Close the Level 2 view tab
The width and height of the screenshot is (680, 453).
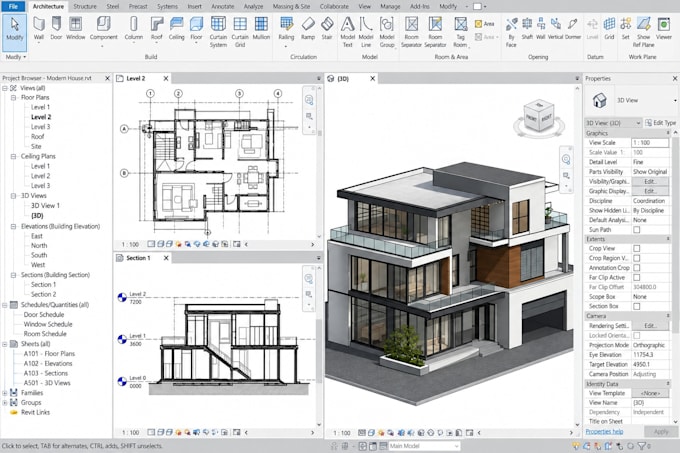pyautogui.click(x=166, y=78)
